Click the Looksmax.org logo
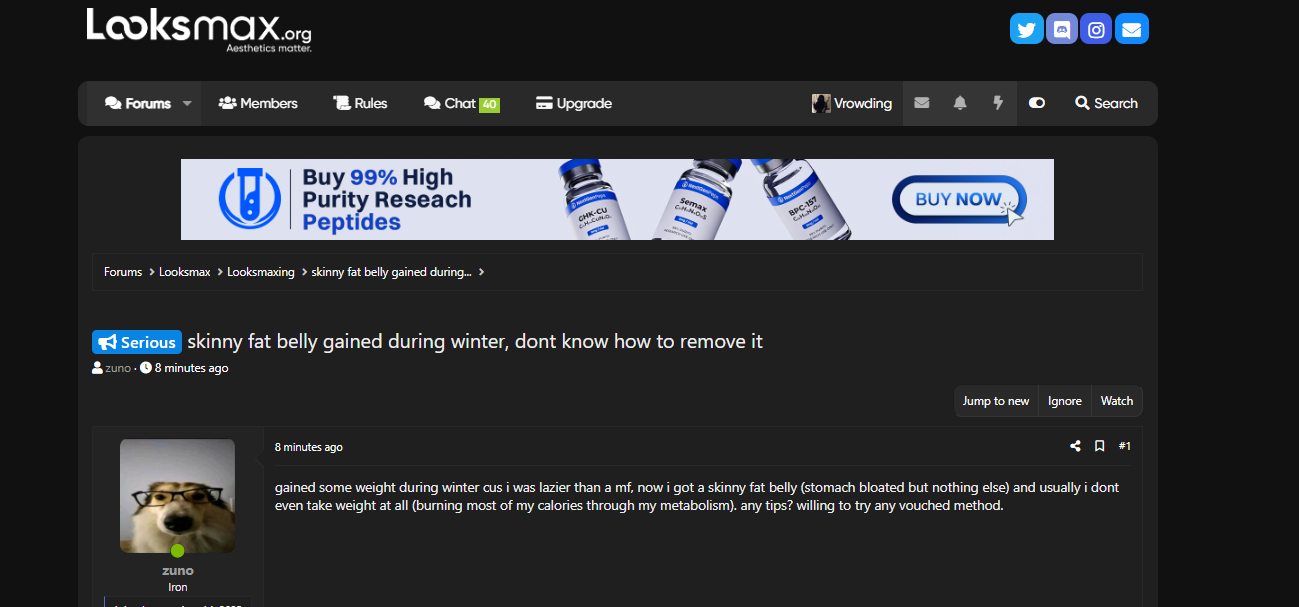Screen dimensions: 1299x607 pyautogui.click(x=199, y=29)
